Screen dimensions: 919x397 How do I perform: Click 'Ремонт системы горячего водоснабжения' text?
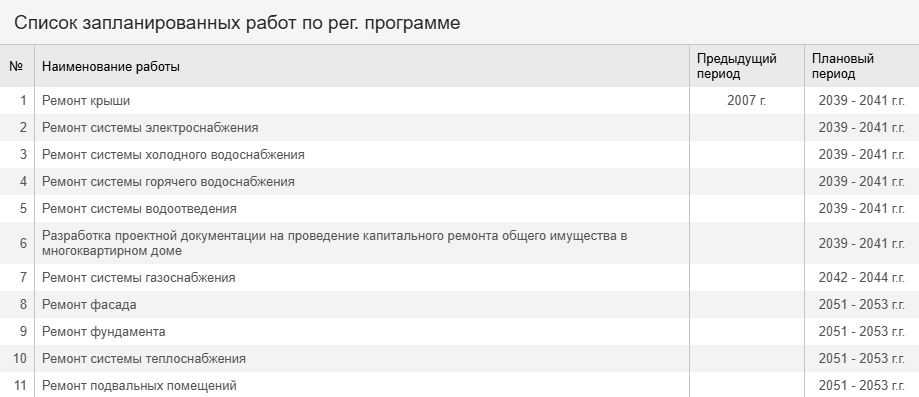[x=168, y=182]
